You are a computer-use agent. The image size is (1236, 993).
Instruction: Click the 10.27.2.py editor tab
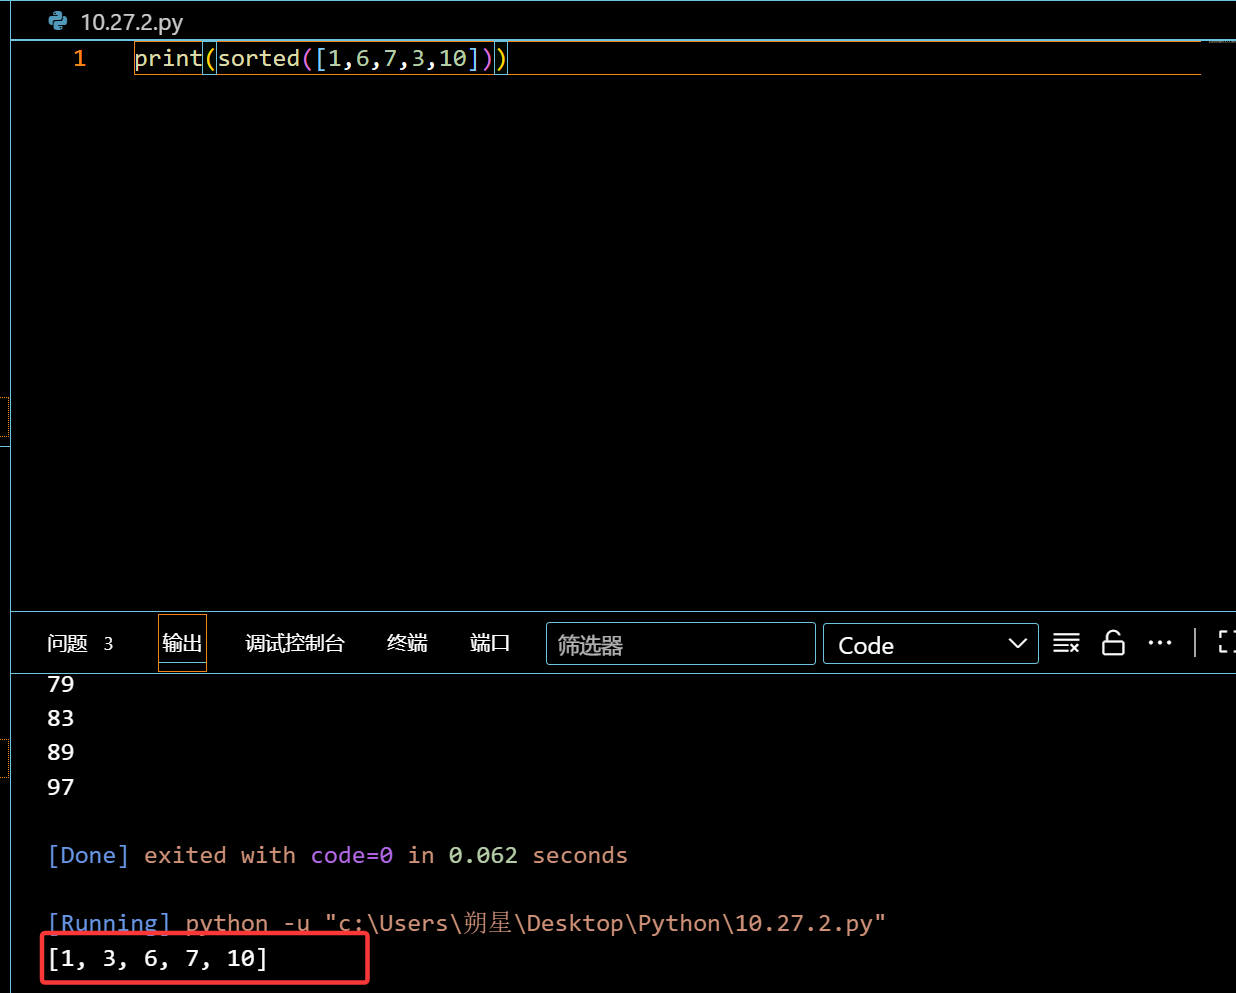131,21
